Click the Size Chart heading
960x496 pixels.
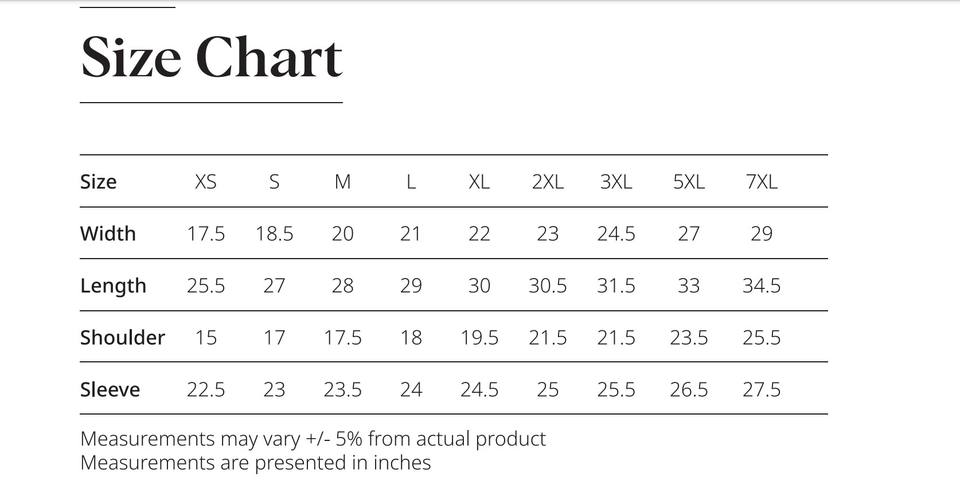tap(211, 57)
